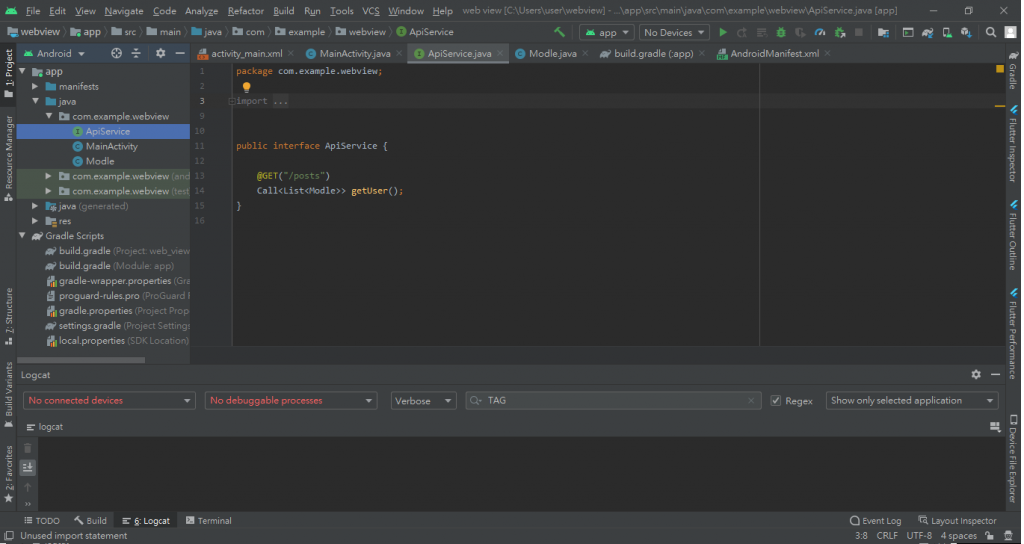Click the Attach Debugger to Android Process icon
Image resolution: width=1024 pixels, height=544 pixels.
tap(840, 32)
